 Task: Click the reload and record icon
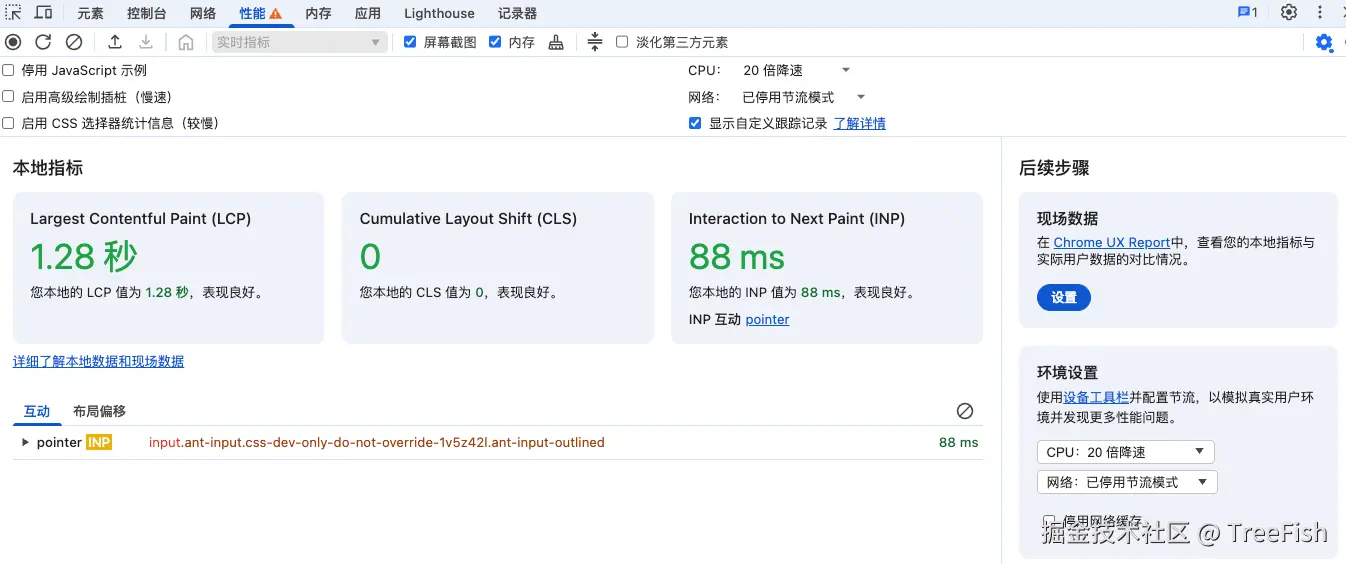pos(43,42)
